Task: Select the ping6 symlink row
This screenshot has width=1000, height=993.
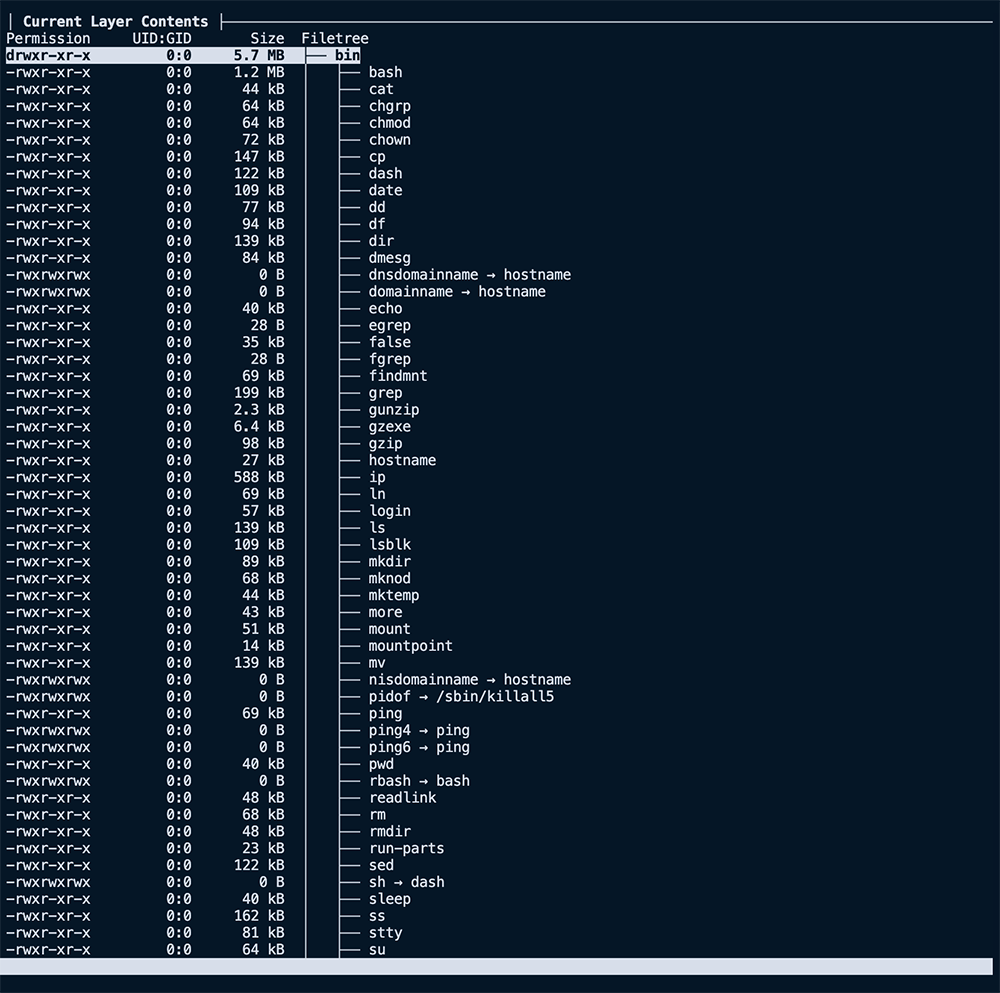Action: pyautogui.click(x=419, y=748)
